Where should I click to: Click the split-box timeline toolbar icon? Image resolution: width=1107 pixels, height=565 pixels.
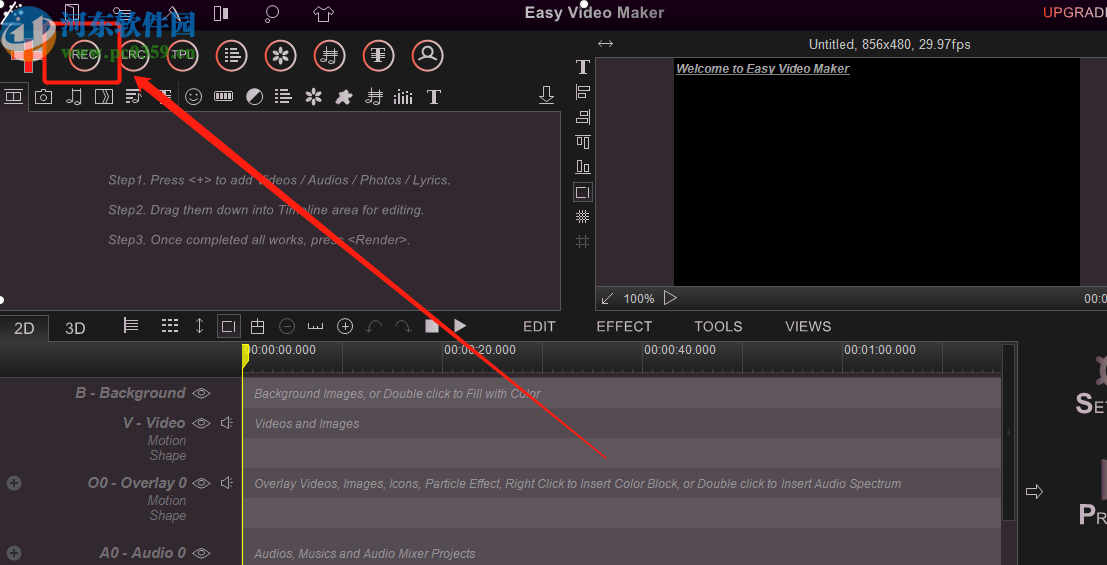coord(258,326)
